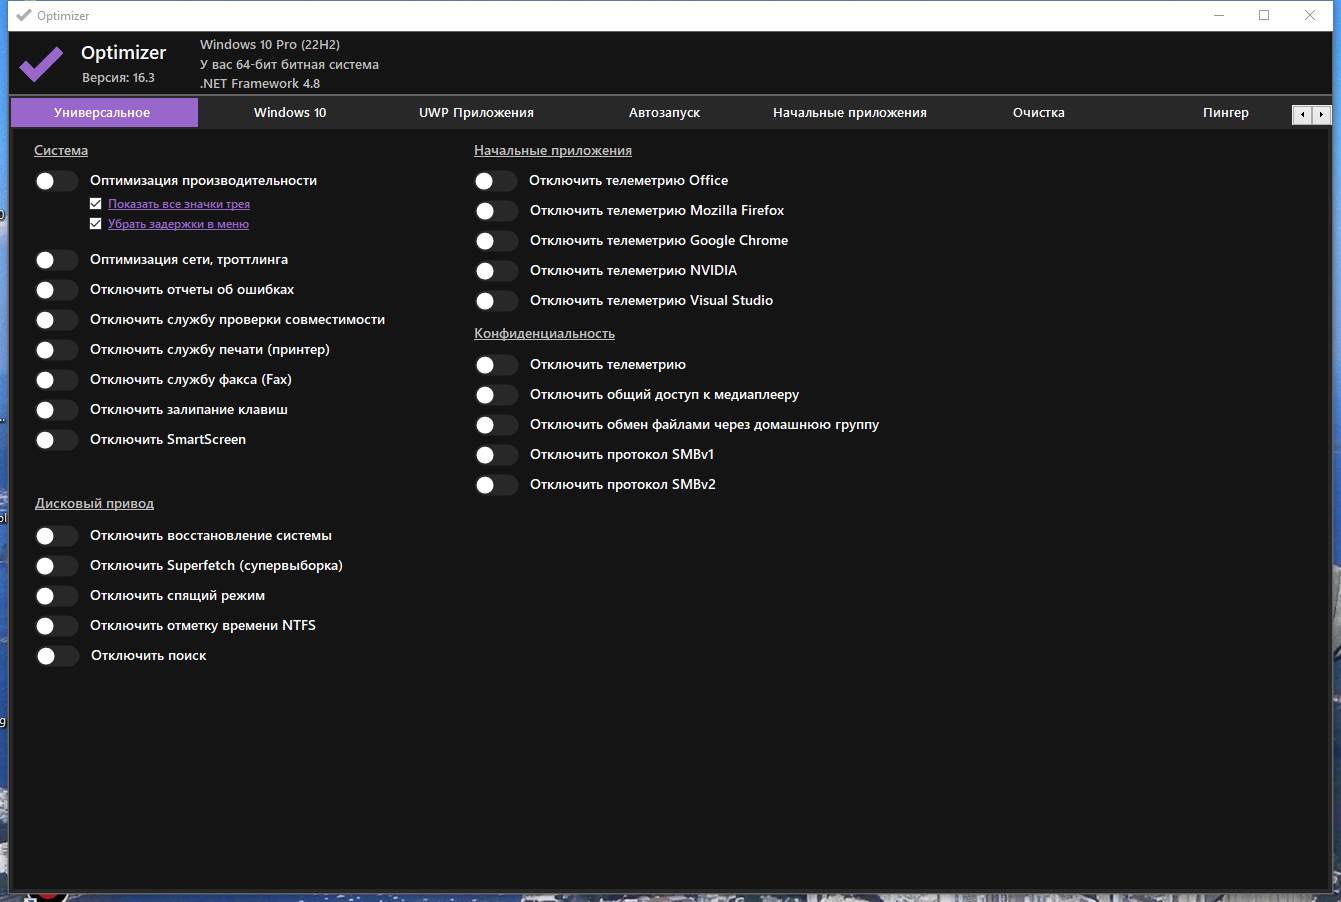
Task: Click the Показать все значки трея link
Action: click(x=179, y=204)
